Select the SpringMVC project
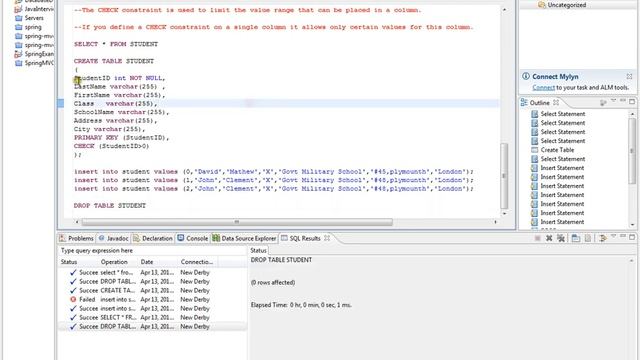Screen dimensions: 640x360 (39, 63)
